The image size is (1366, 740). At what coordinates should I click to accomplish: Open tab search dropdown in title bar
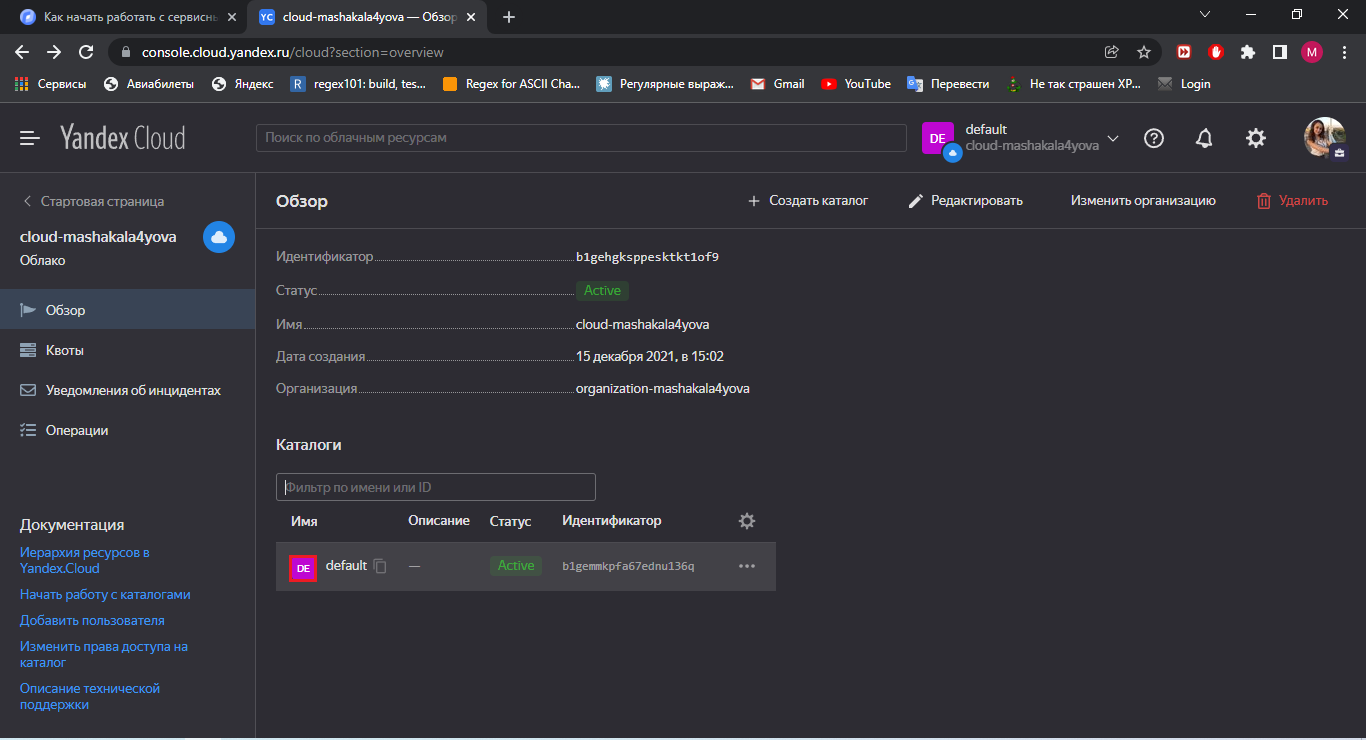[1205, 14]
